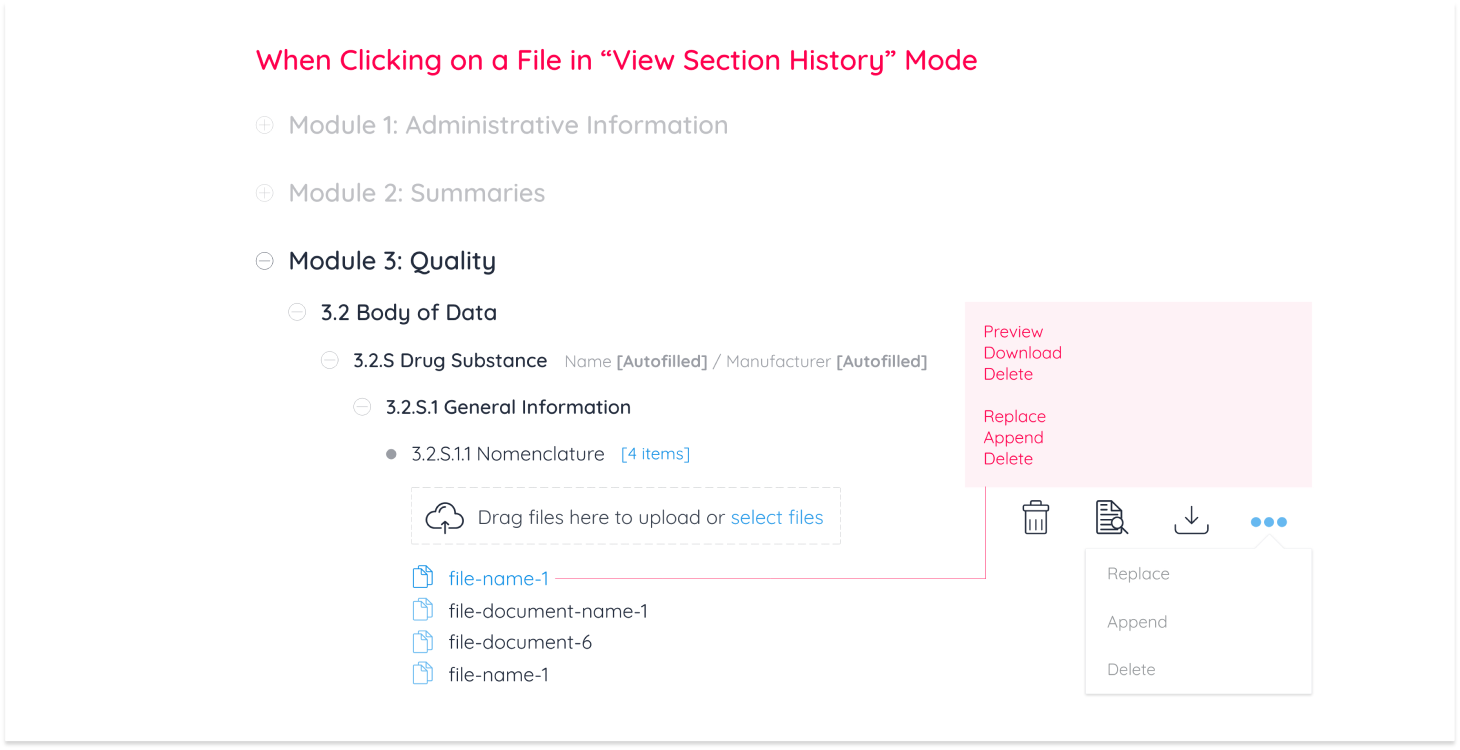Collapse the 3.2.S Drug Substance section

point(329,360)
